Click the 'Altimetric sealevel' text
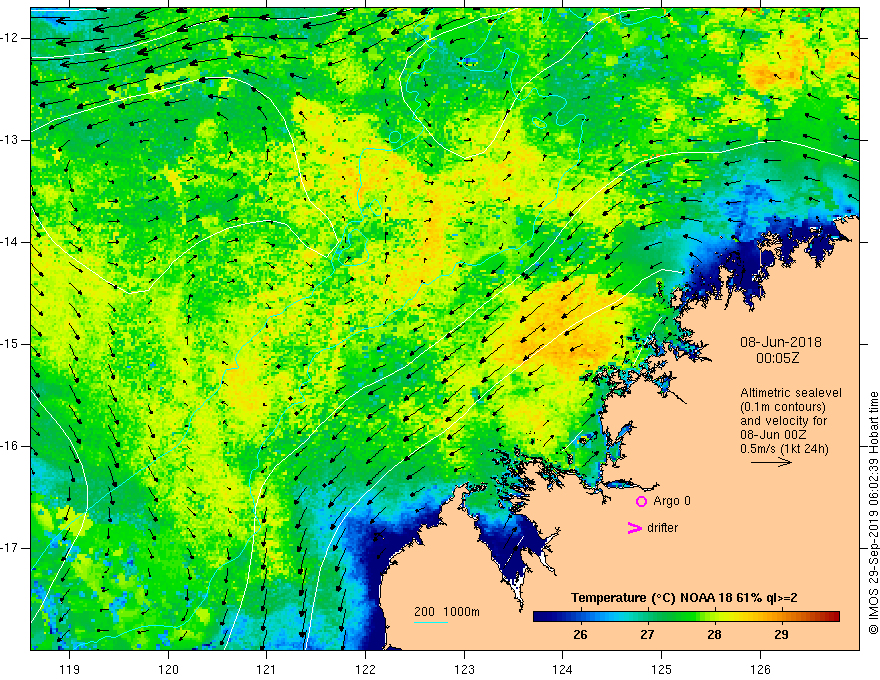 pos(791,393)
